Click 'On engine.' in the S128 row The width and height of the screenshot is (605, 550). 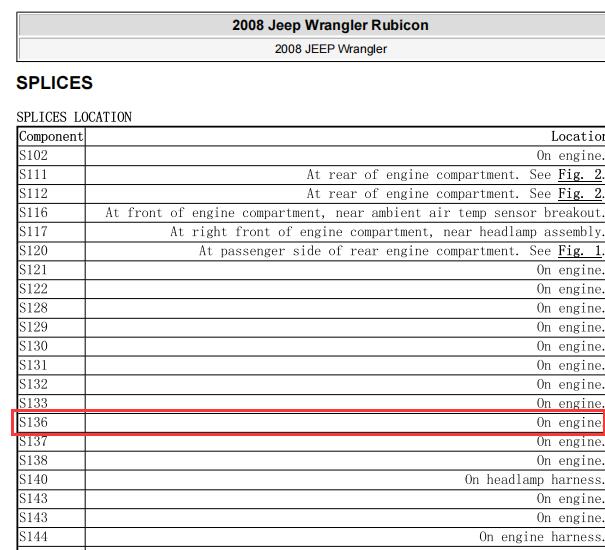click(570, 308)
